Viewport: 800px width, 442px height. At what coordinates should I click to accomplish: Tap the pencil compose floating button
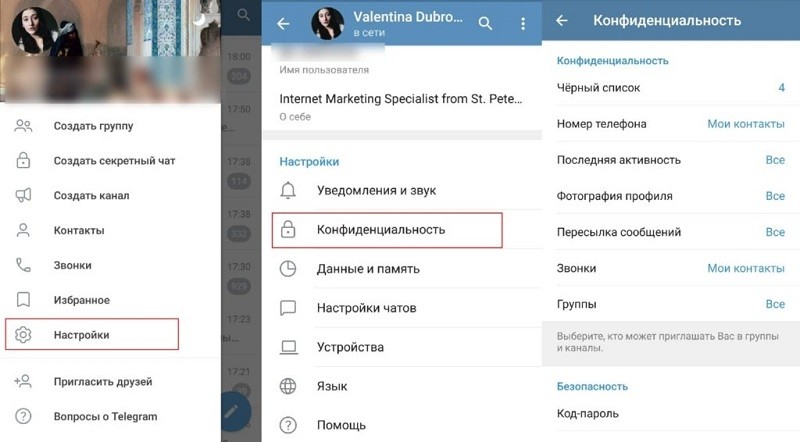click(235, 411)
